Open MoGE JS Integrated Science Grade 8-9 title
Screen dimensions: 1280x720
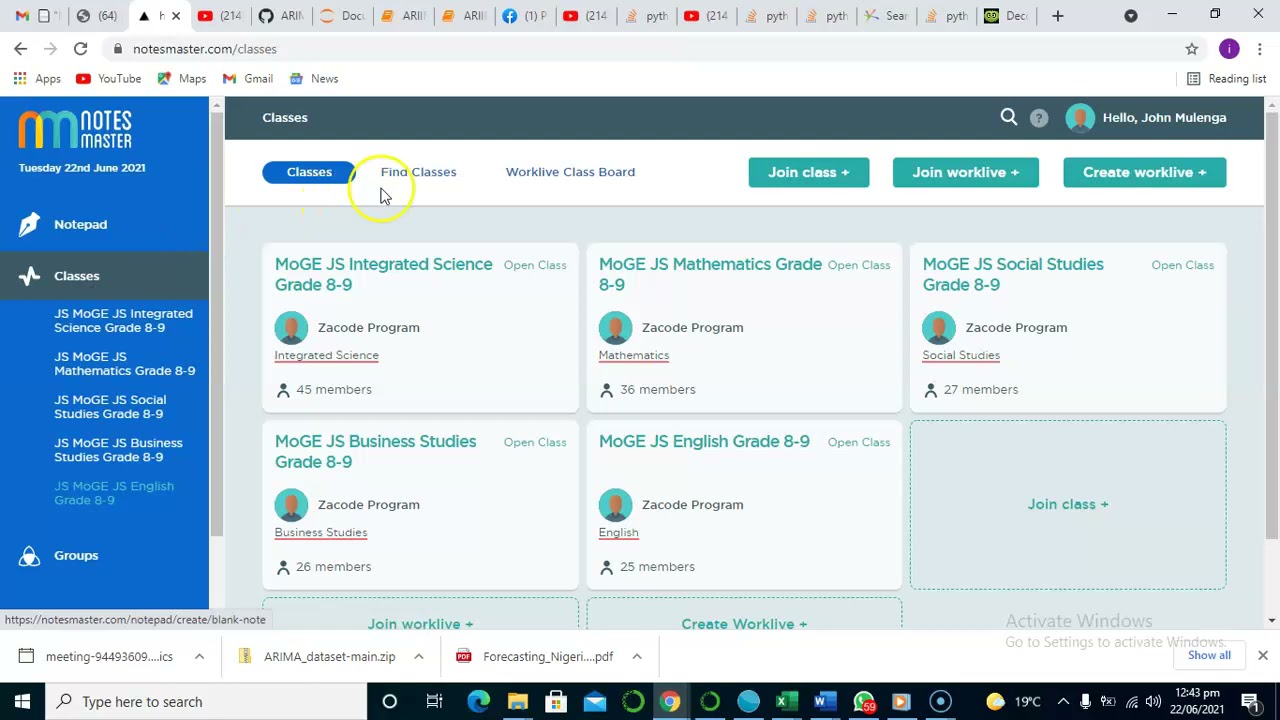383,274
